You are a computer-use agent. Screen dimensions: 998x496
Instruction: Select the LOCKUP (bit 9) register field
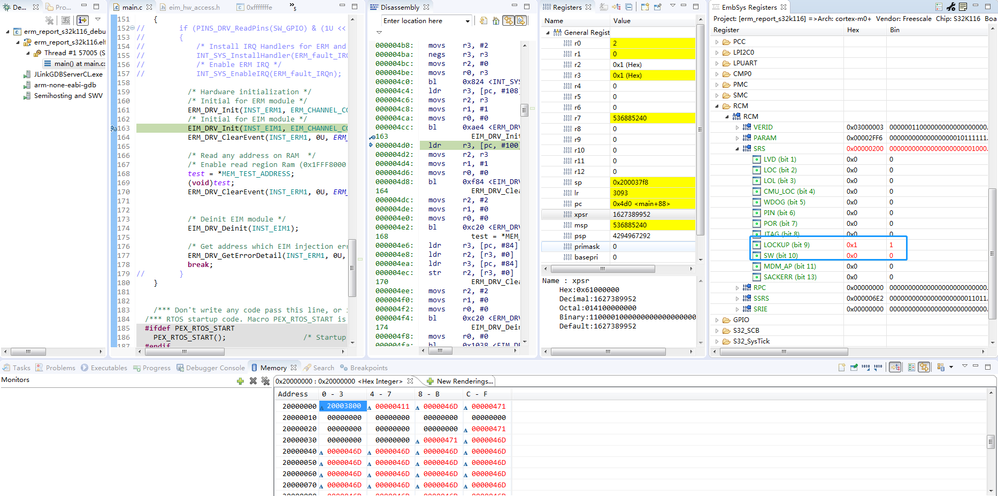[786, 245]
